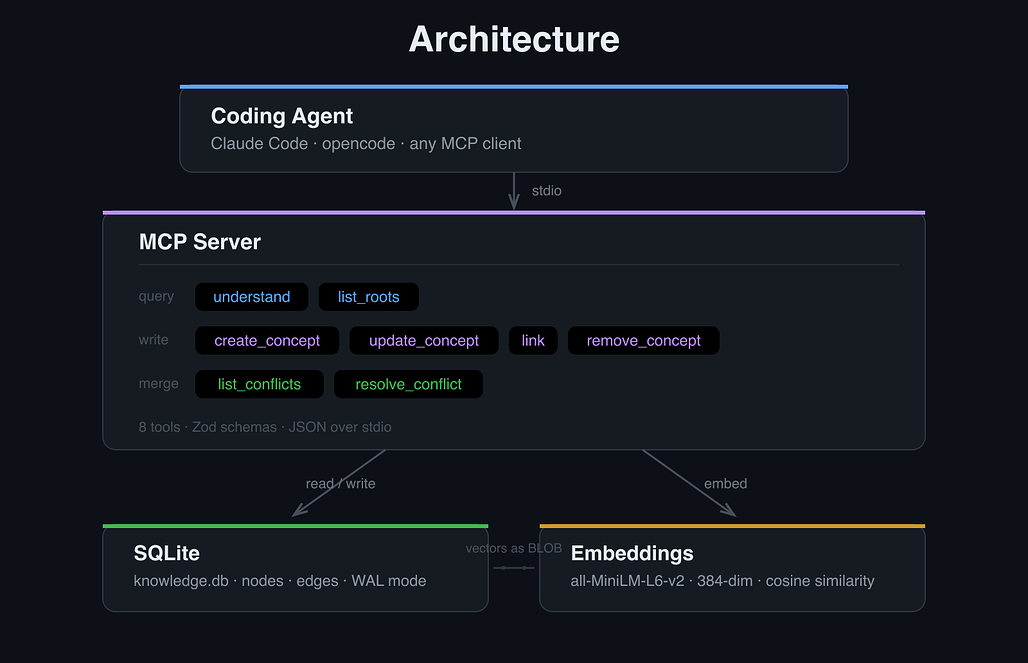Click the Coding Agent box title
Image resolution: width=1028 pixels, height=663 pixels.
(282, 116)
